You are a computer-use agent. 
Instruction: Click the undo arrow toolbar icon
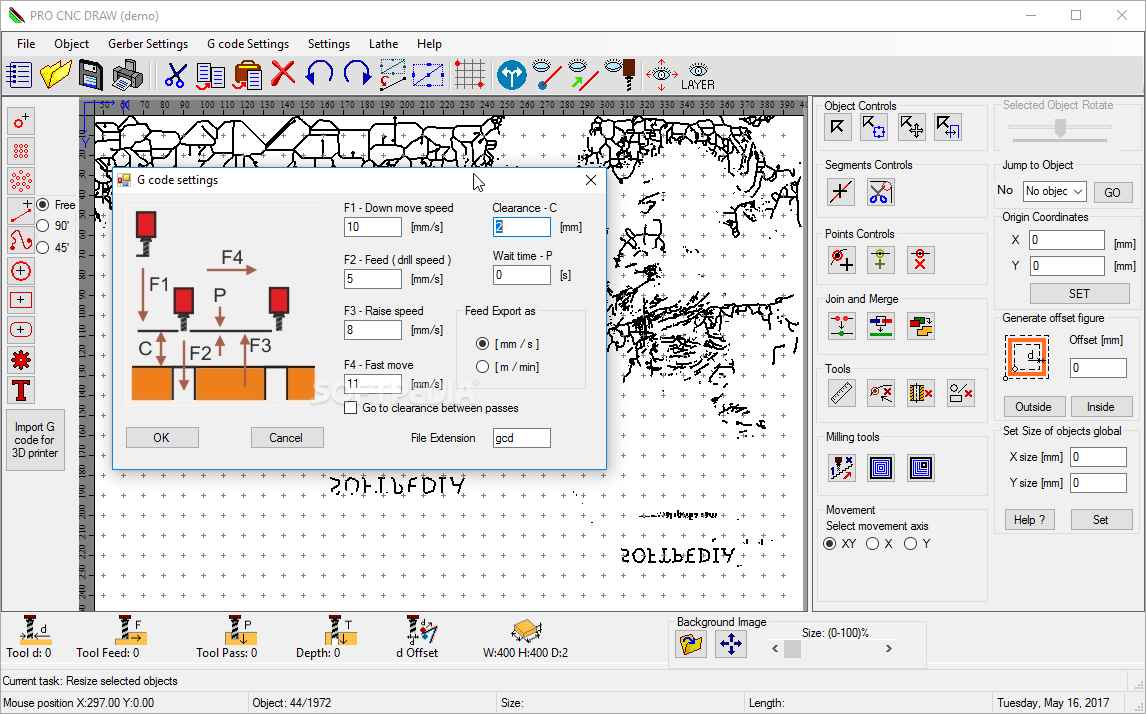(x=319, y=75)
